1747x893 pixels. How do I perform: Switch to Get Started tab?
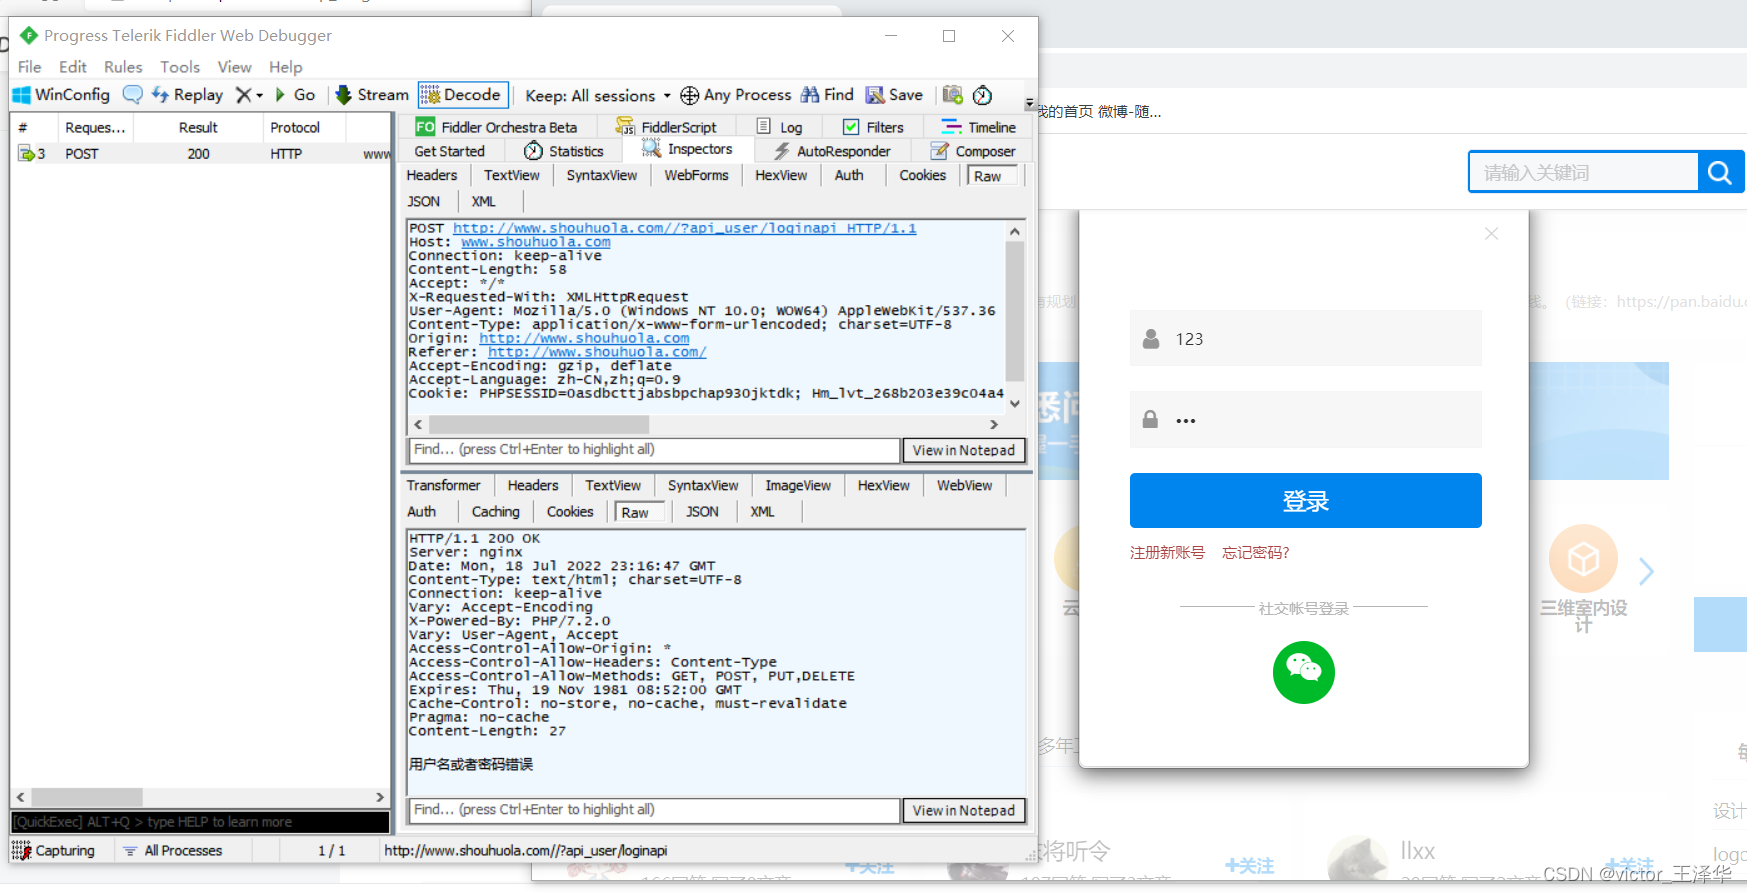pyautogui.click(x=449, y=151)
